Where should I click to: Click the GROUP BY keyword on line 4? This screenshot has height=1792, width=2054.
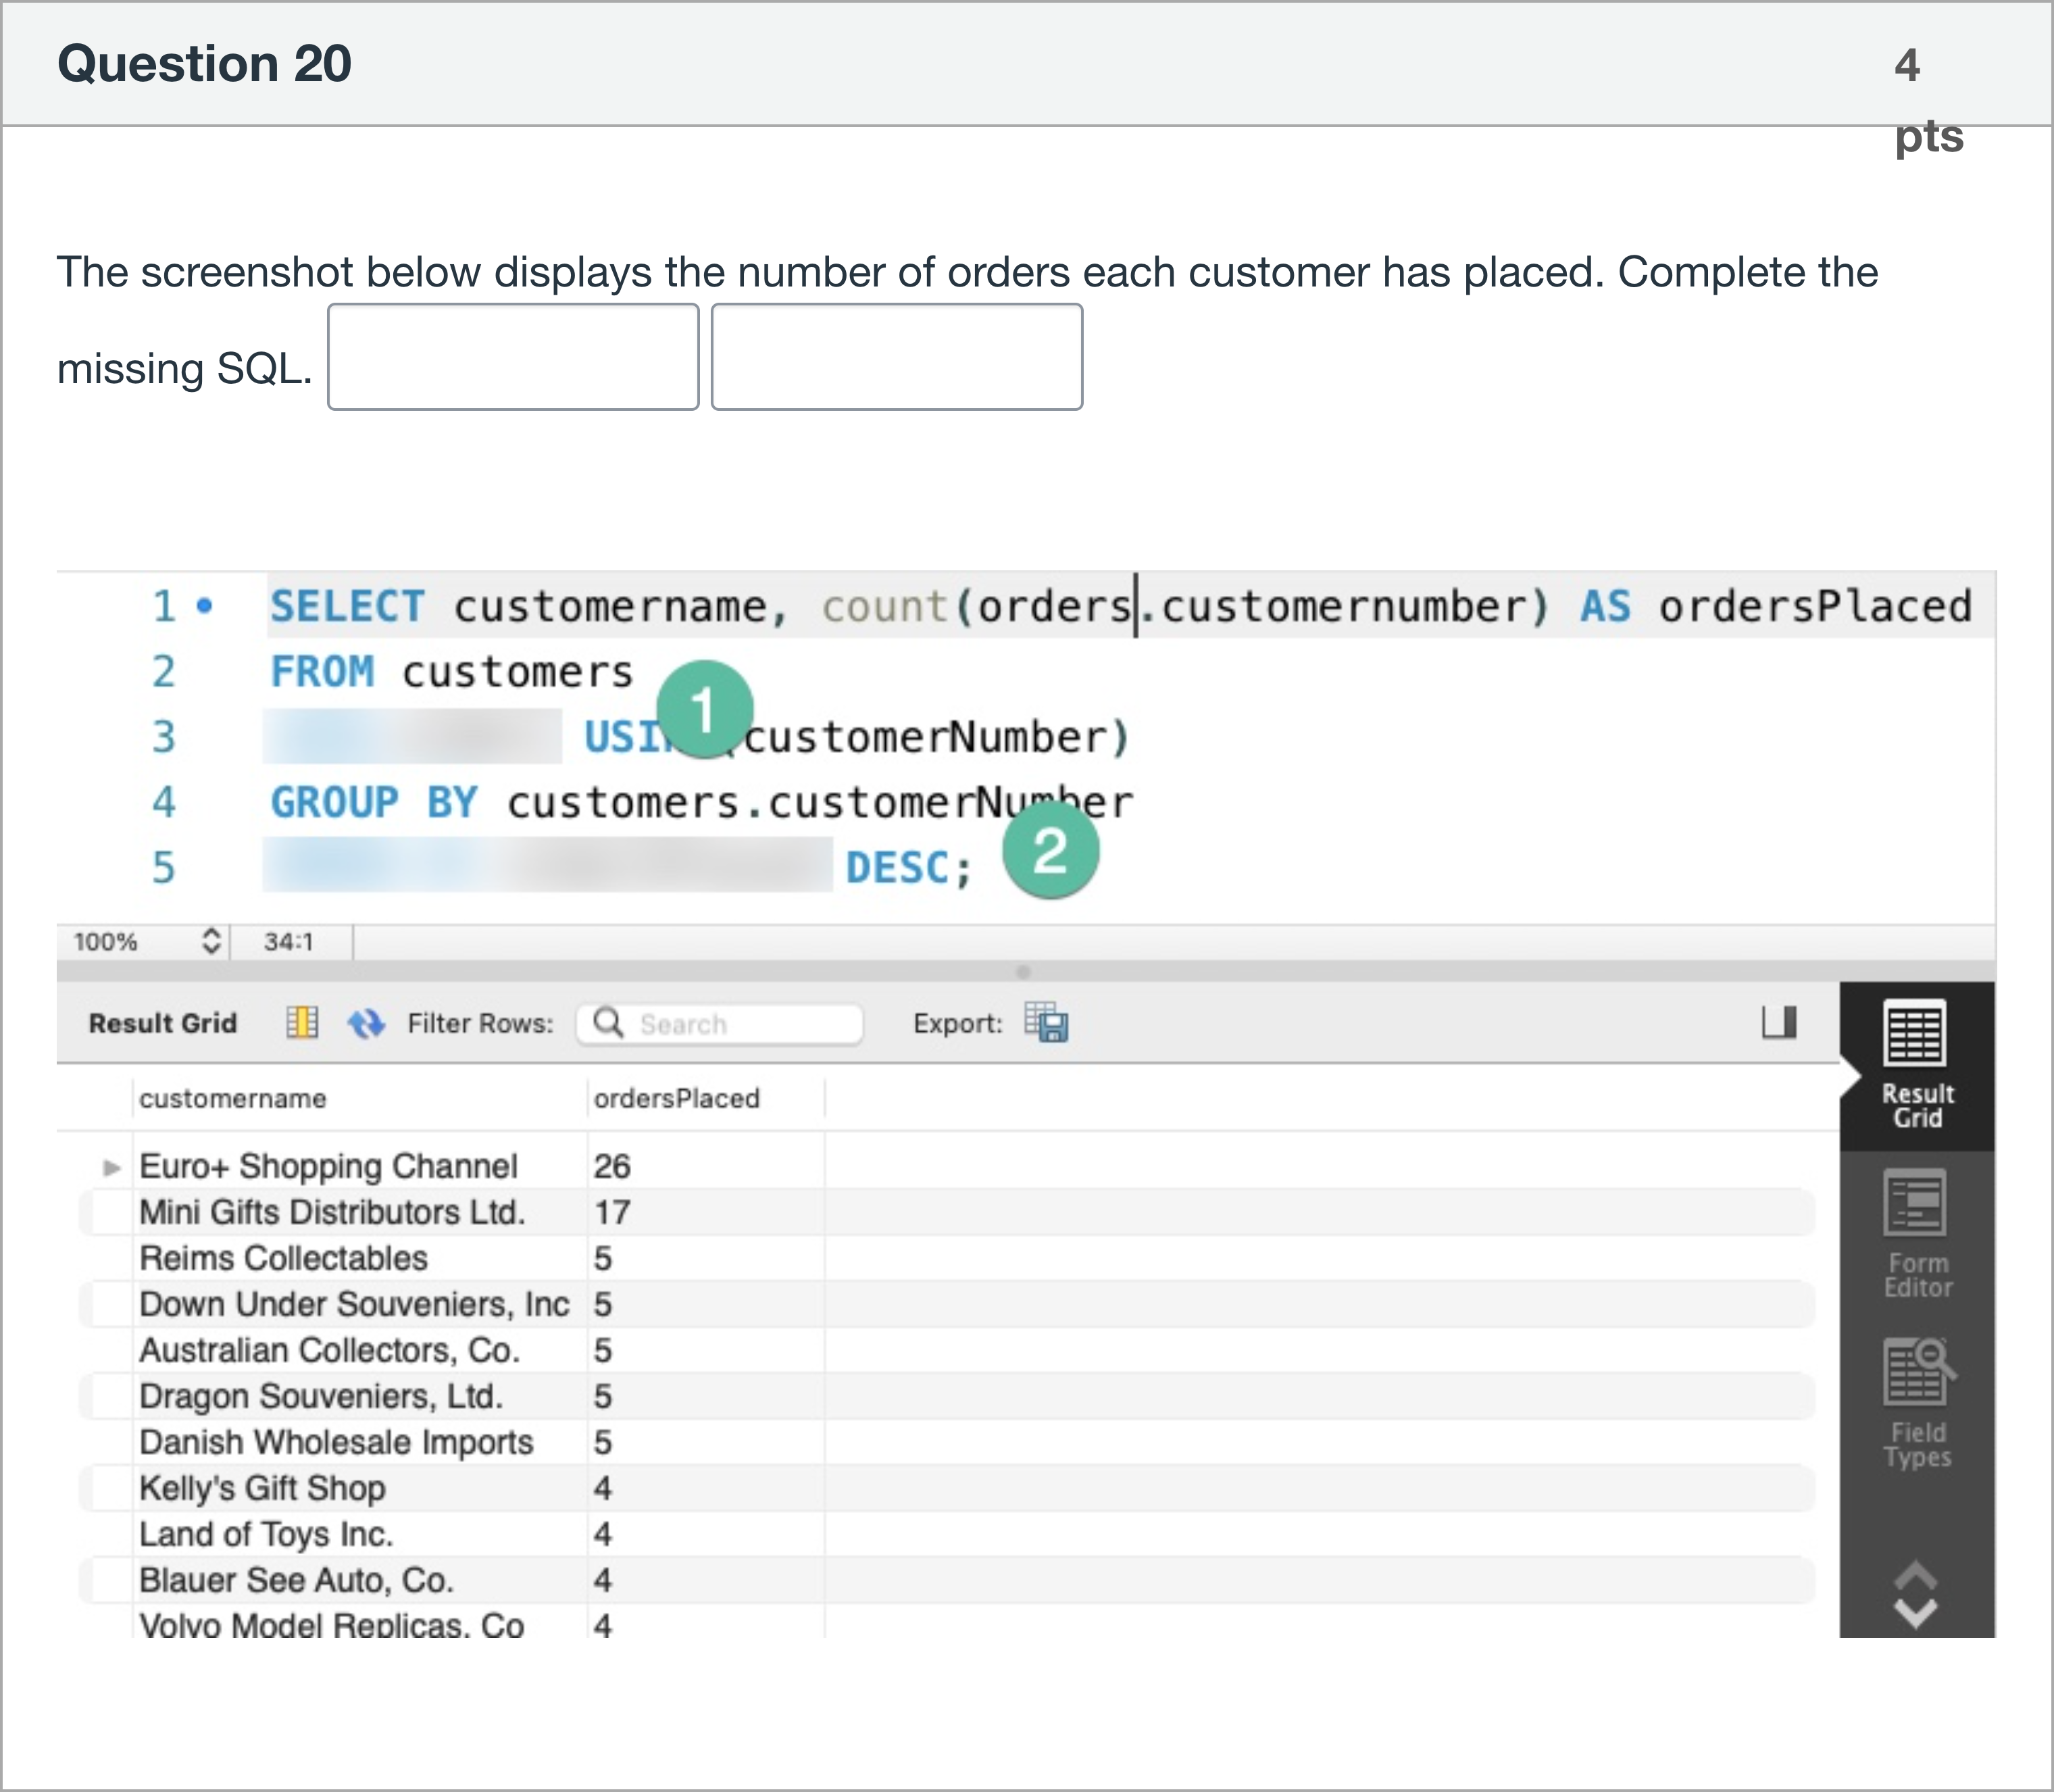374,802
